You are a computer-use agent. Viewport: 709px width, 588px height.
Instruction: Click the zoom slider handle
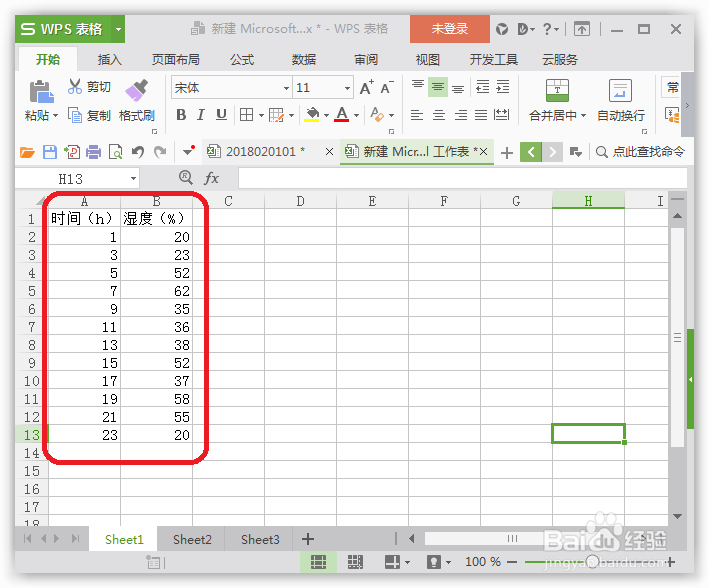click(x=592, y=562)
